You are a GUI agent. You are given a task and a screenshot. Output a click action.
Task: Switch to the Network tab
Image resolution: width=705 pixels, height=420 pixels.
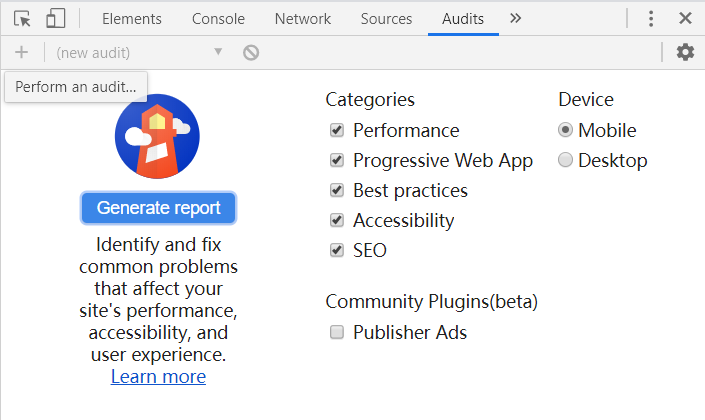click(x=303, y=19)
